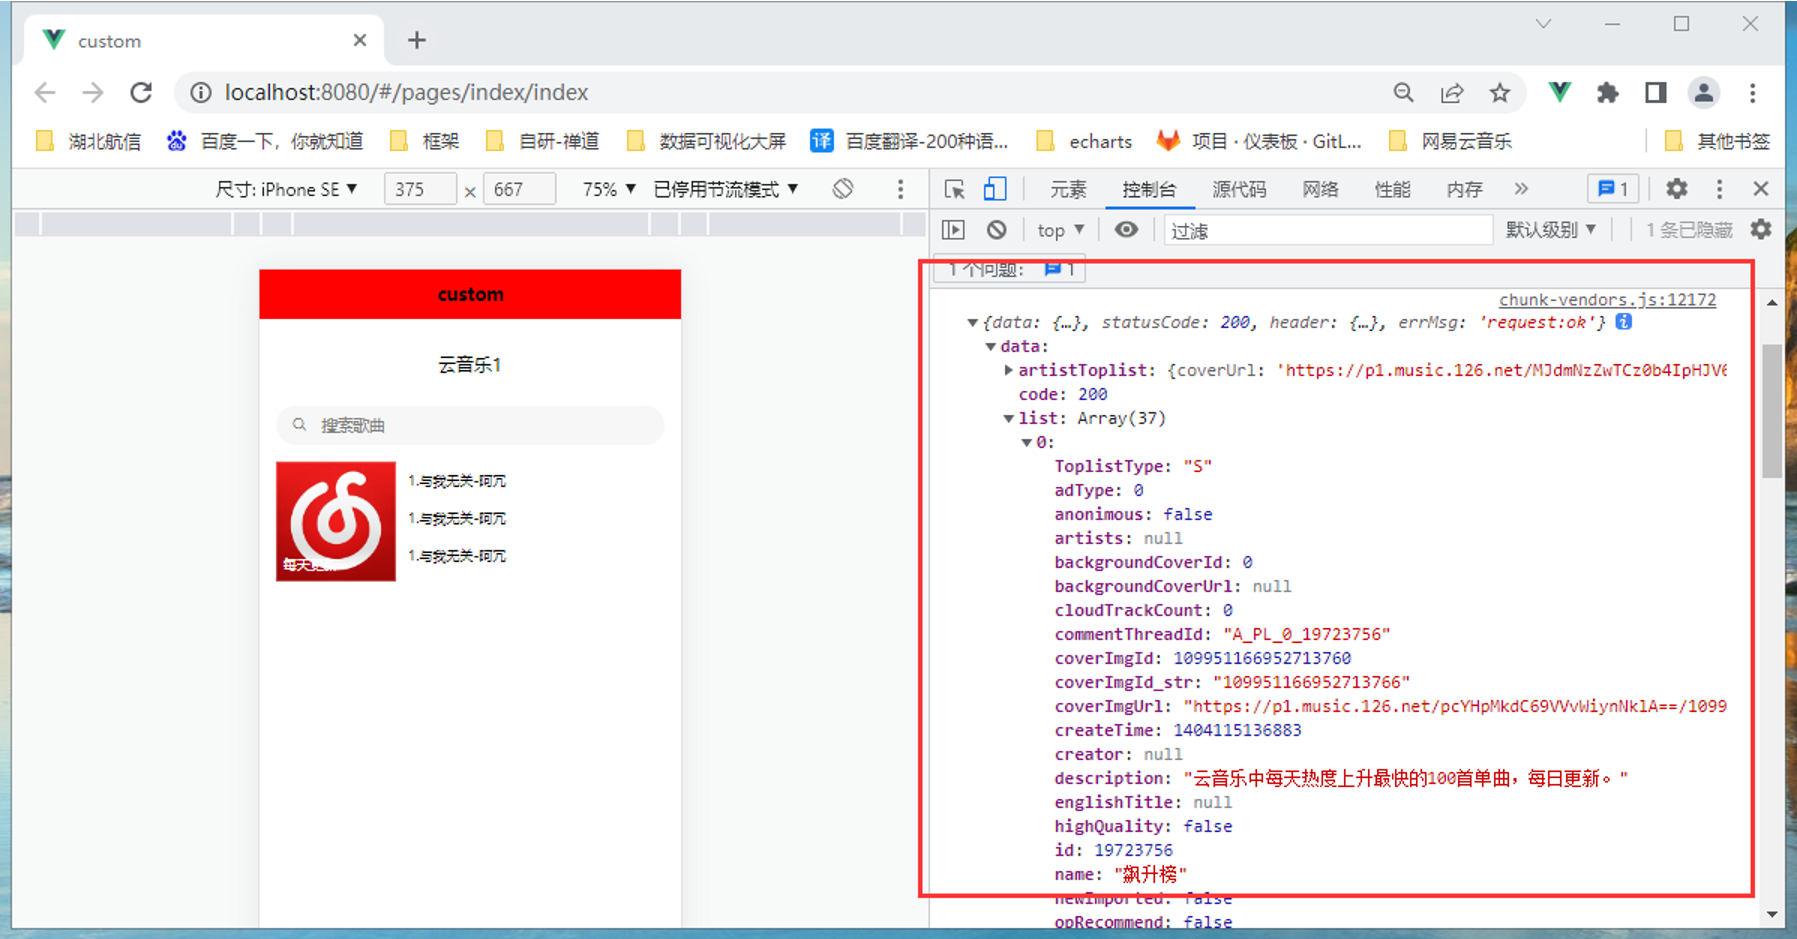Open the Vue devtools extension icon
1797x939 pixels.
(1559, 93)
